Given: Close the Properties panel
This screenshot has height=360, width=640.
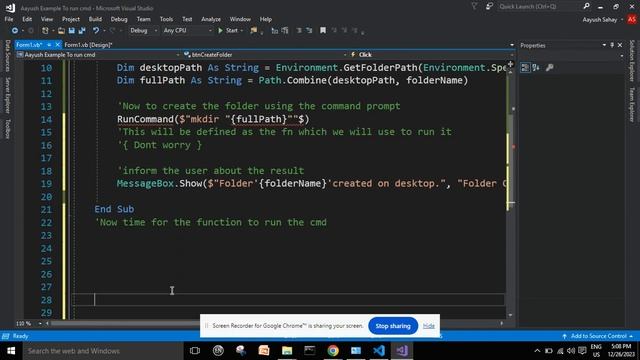Looking at the screenshot, I should [x=620, y=45].
